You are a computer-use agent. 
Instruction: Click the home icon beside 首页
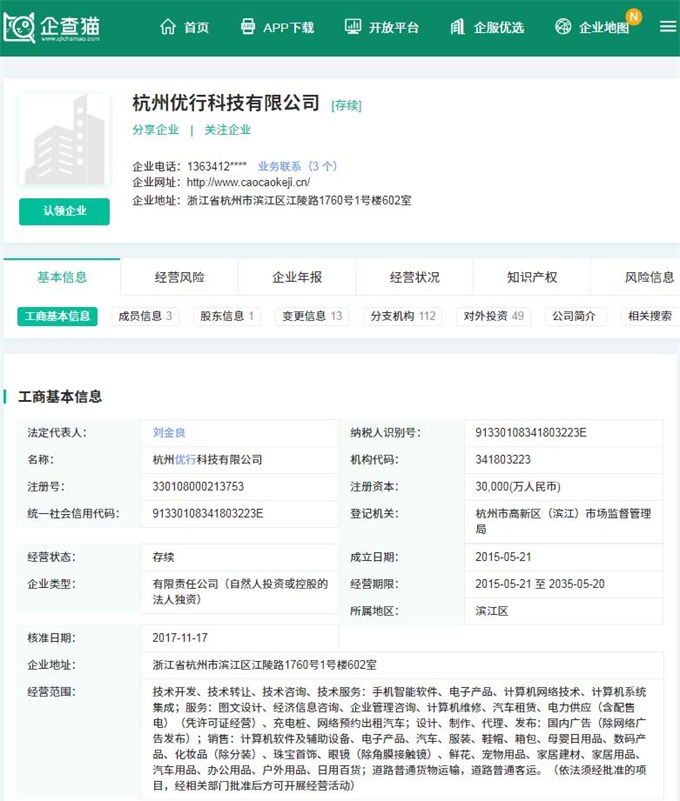click(168, 27)
